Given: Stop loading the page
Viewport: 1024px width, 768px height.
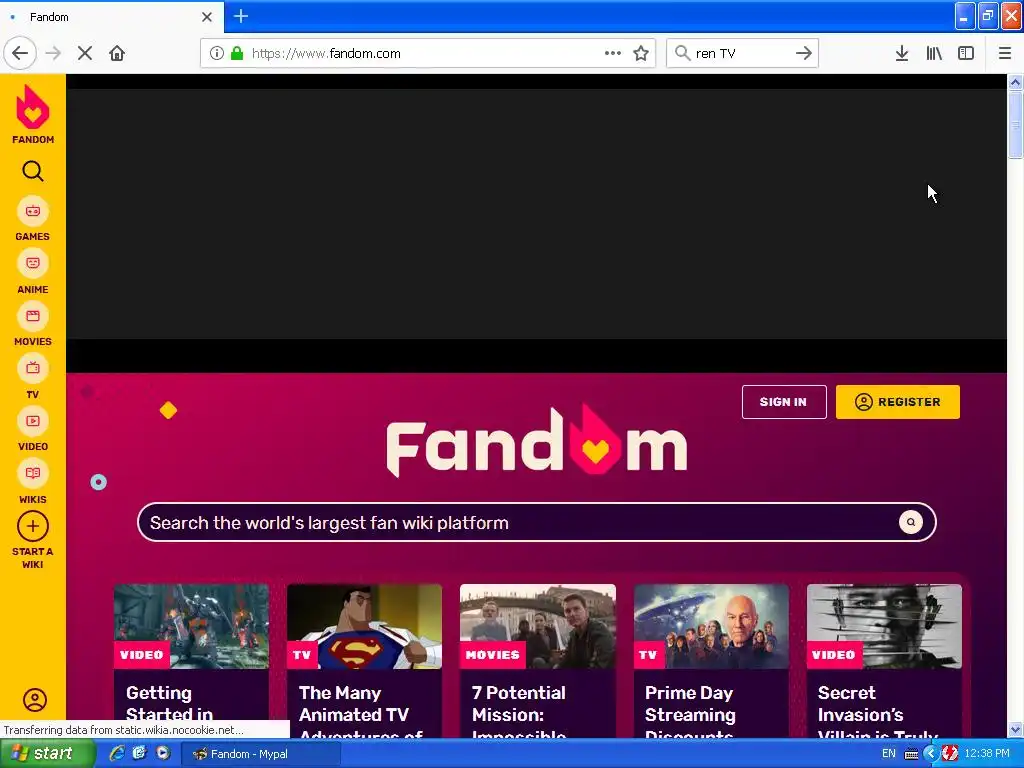Looking at the screenshot, I should point(85,54).
